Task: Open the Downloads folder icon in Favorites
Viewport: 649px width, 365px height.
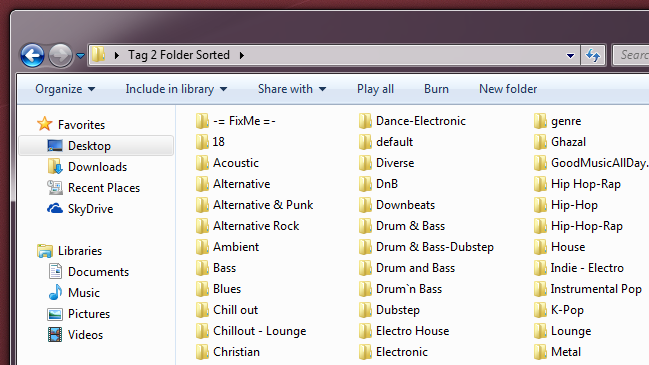Action: pyautogui.click(x=55, y=166)
